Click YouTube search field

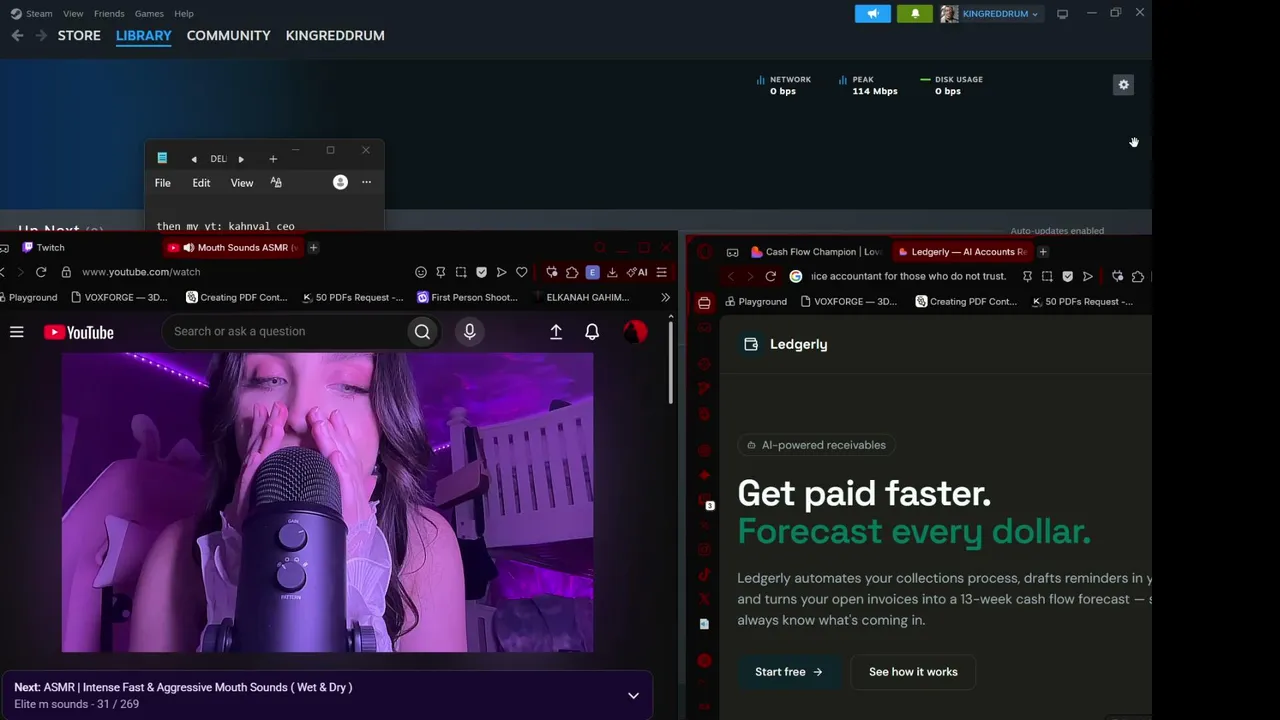click(285, 331)
